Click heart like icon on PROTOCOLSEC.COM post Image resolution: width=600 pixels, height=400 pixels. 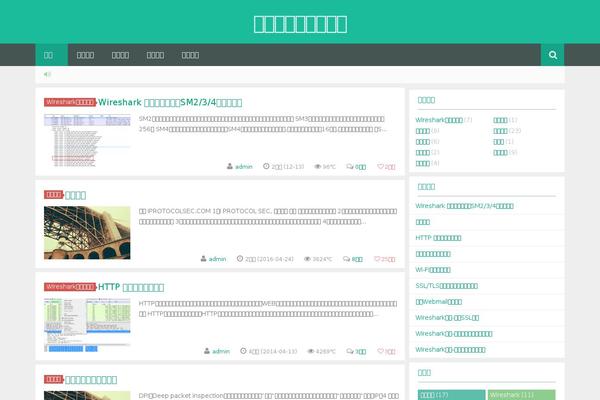pos(377,259)
